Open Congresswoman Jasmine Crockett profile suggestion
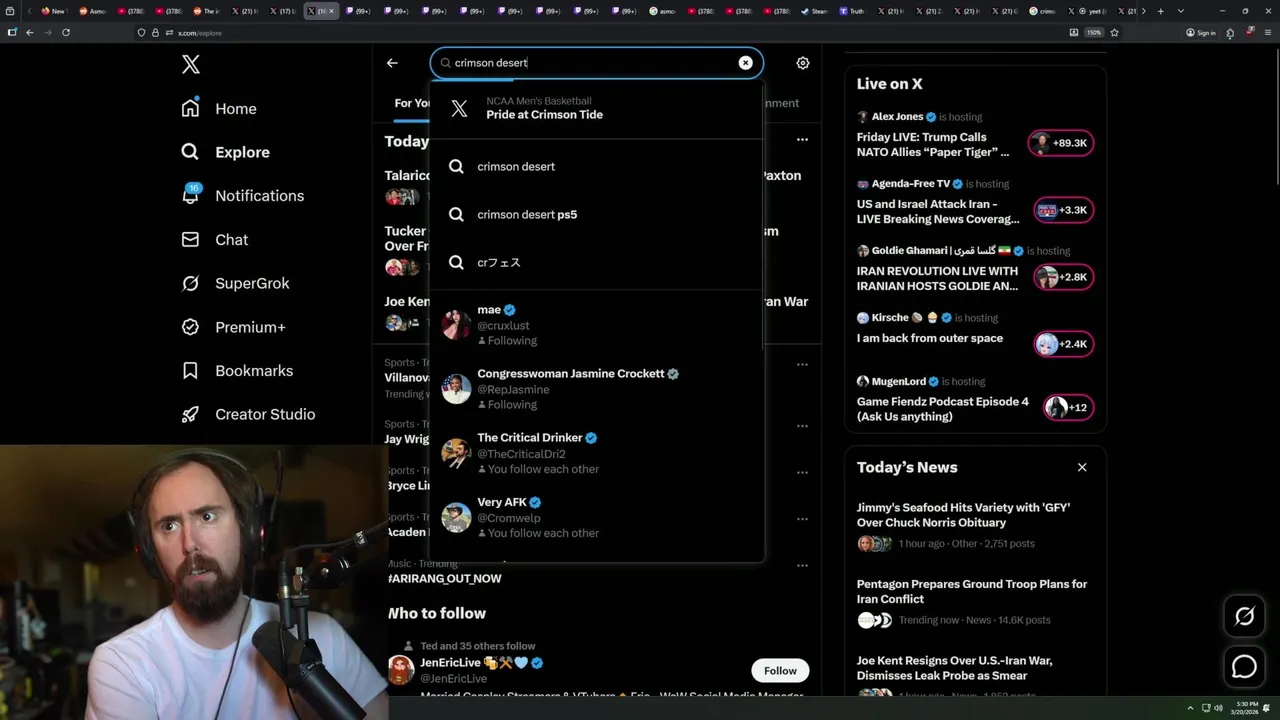The image size is (1280, 720). pyautogui.click(x=597, y=389)
